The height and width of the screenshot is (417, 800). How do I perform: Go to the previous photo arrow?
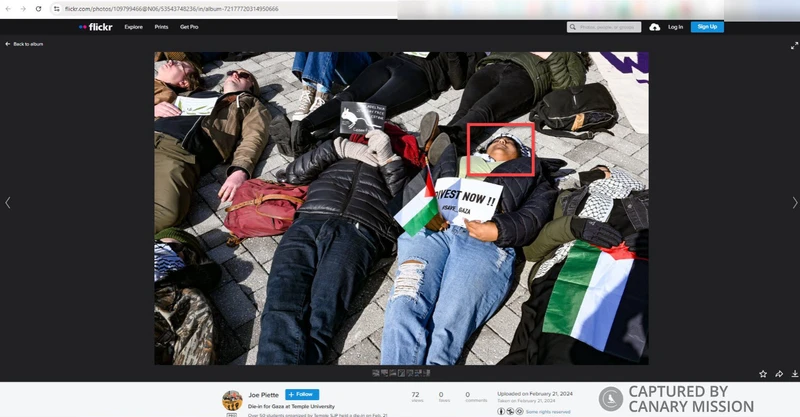[x=8, y=203]
